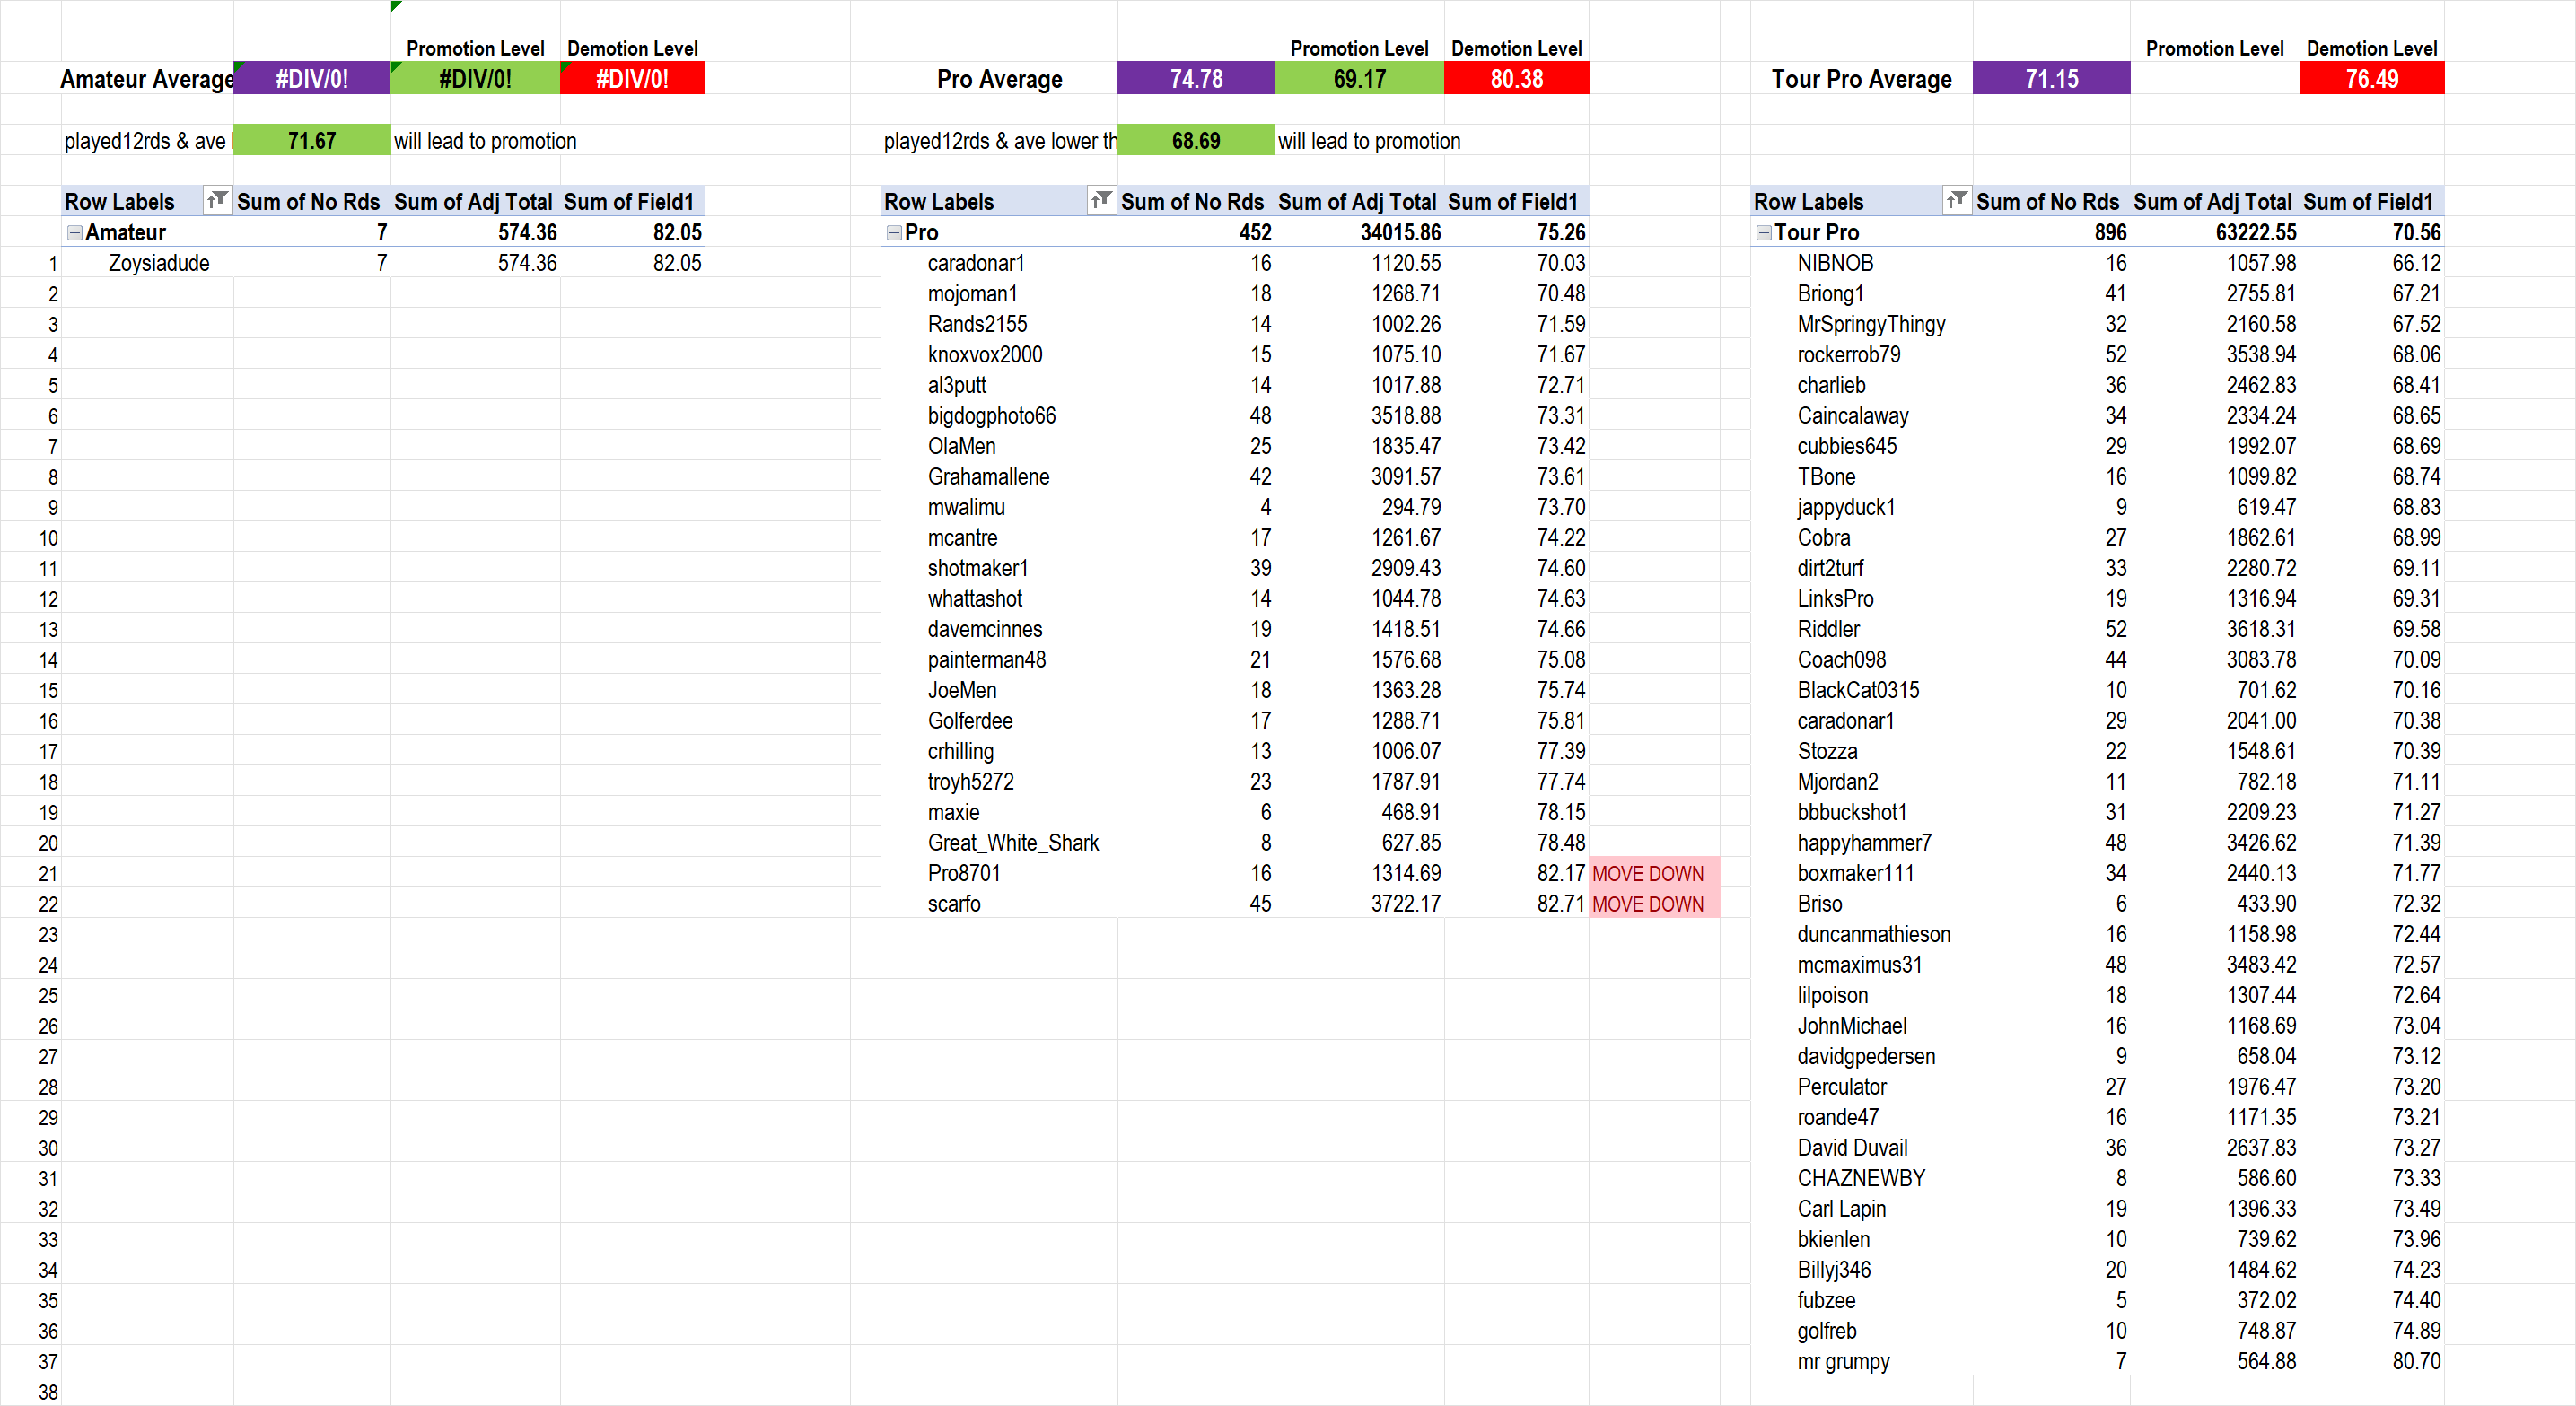The image size is (2576, 1406).
Task: Select the NIBNOB player cell
Action: coord(1835,263)
